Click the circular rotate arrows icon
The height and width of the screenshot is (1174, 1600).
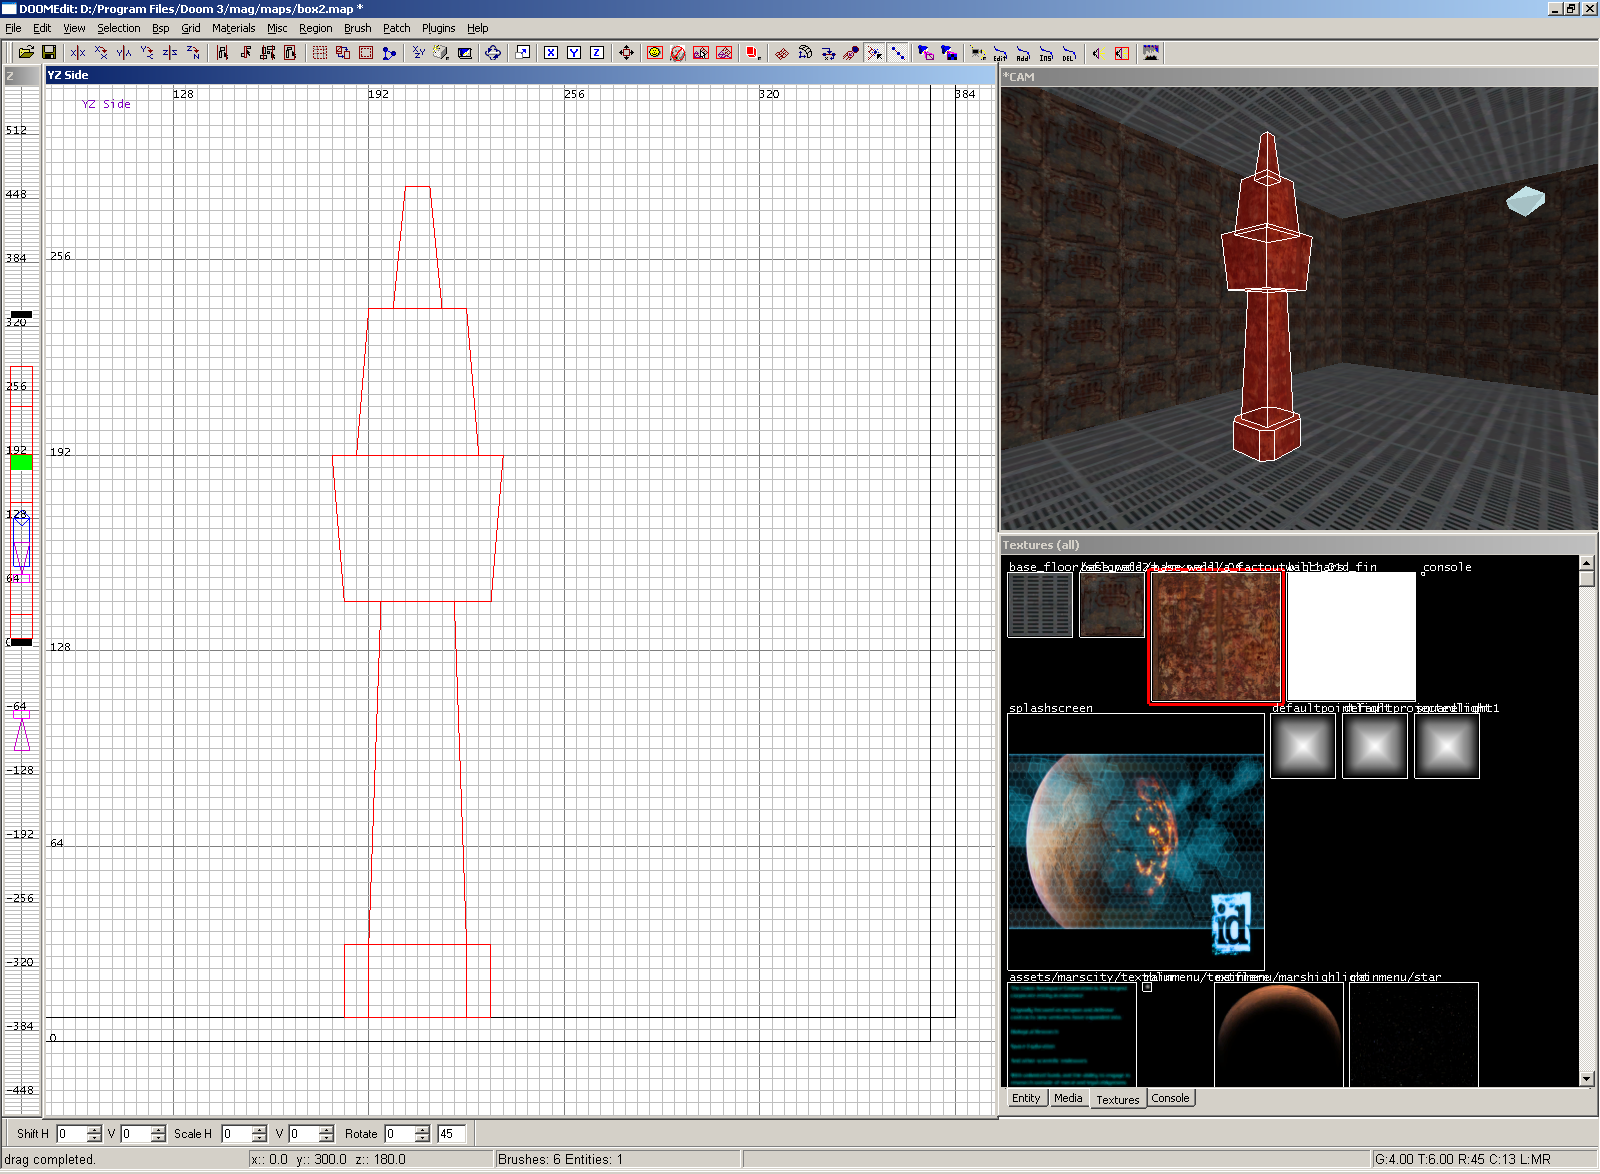(x=493, y=53)
